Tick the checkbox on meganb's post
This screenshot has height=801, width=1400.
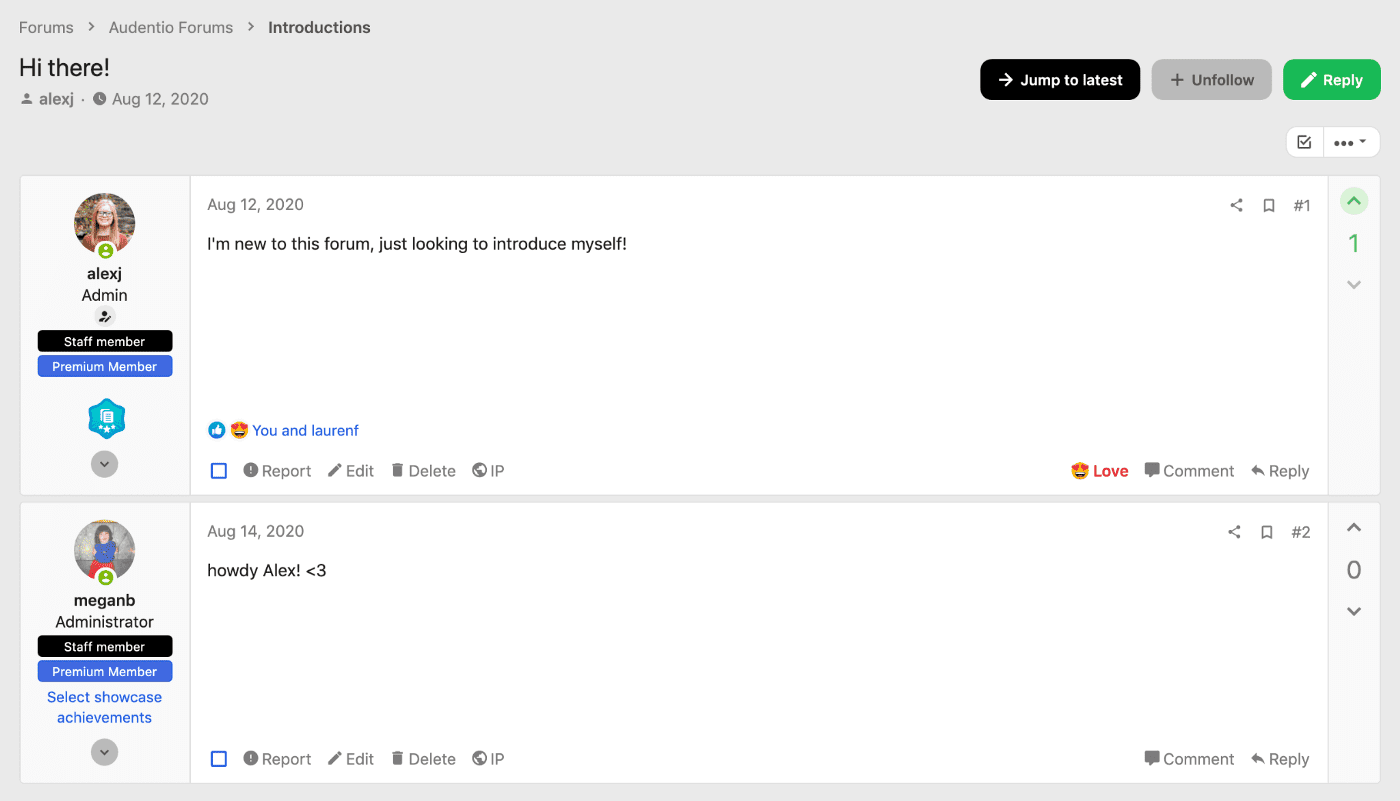click(x=219, y=759)
